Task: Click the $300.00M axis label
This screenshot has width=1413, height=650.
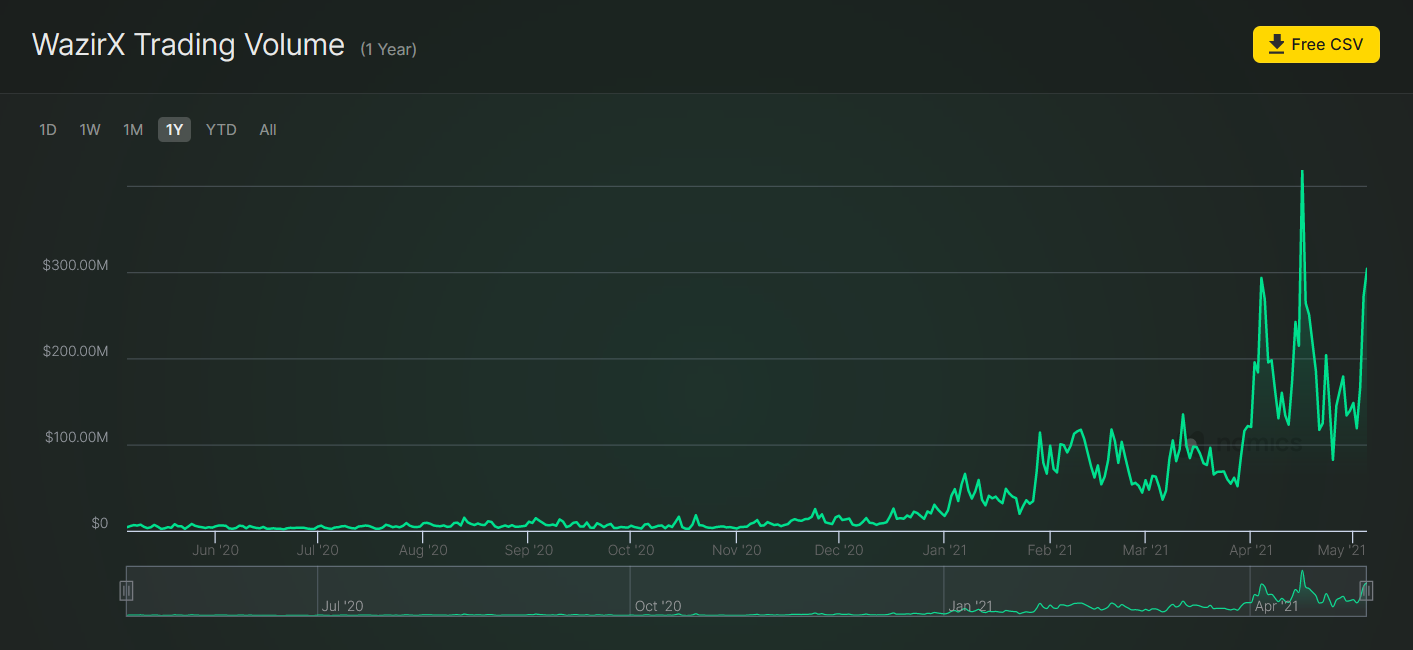Action: pos(75,266)
